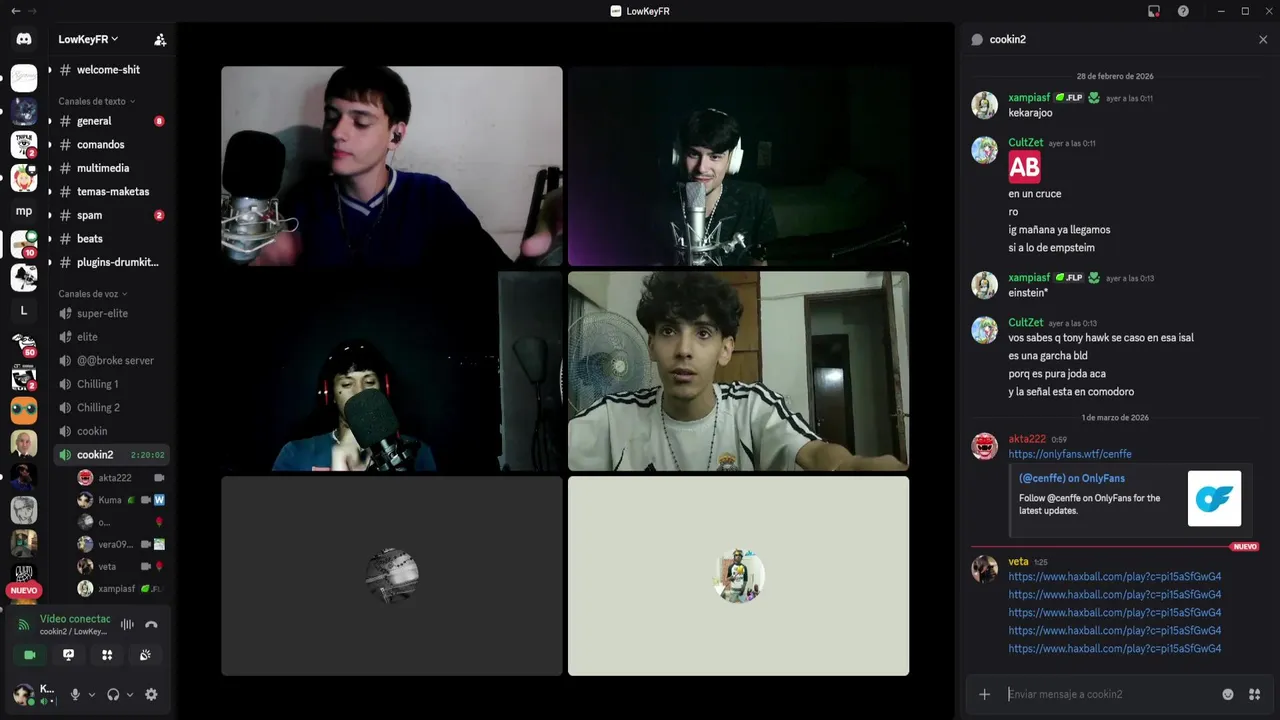The image size is (1280, 720).
Task: Go back with the navigation arrow
Action: [x=15, y=11]
